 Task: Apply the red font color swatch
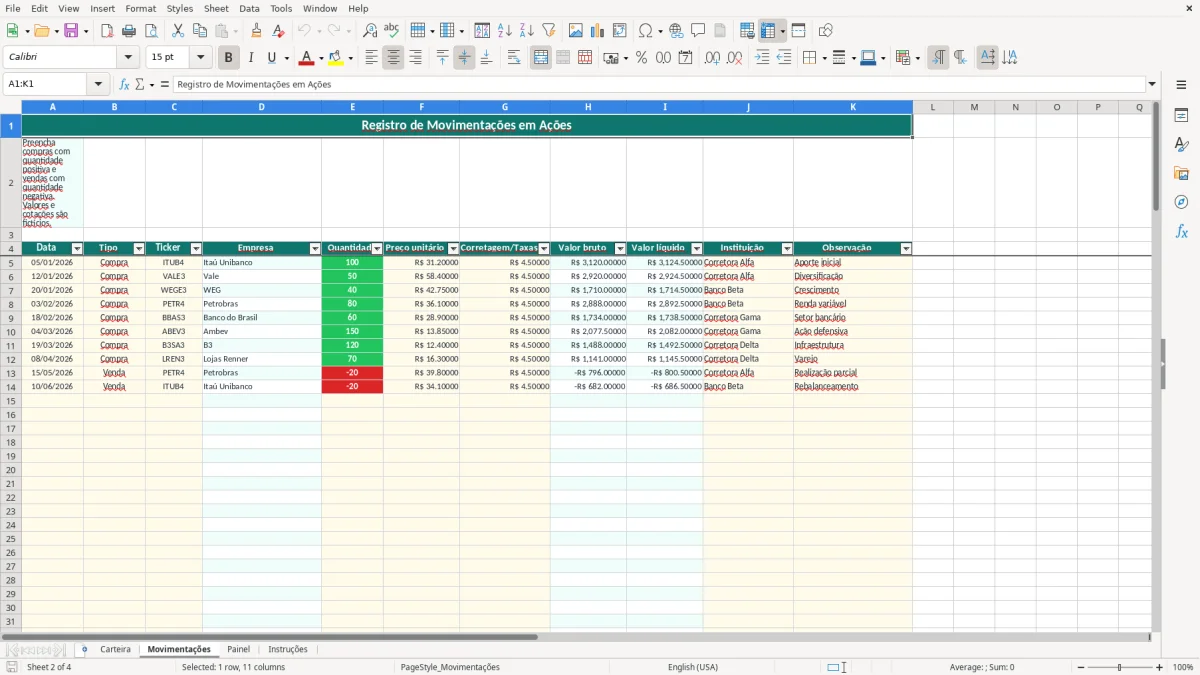[x=307, y=58]
